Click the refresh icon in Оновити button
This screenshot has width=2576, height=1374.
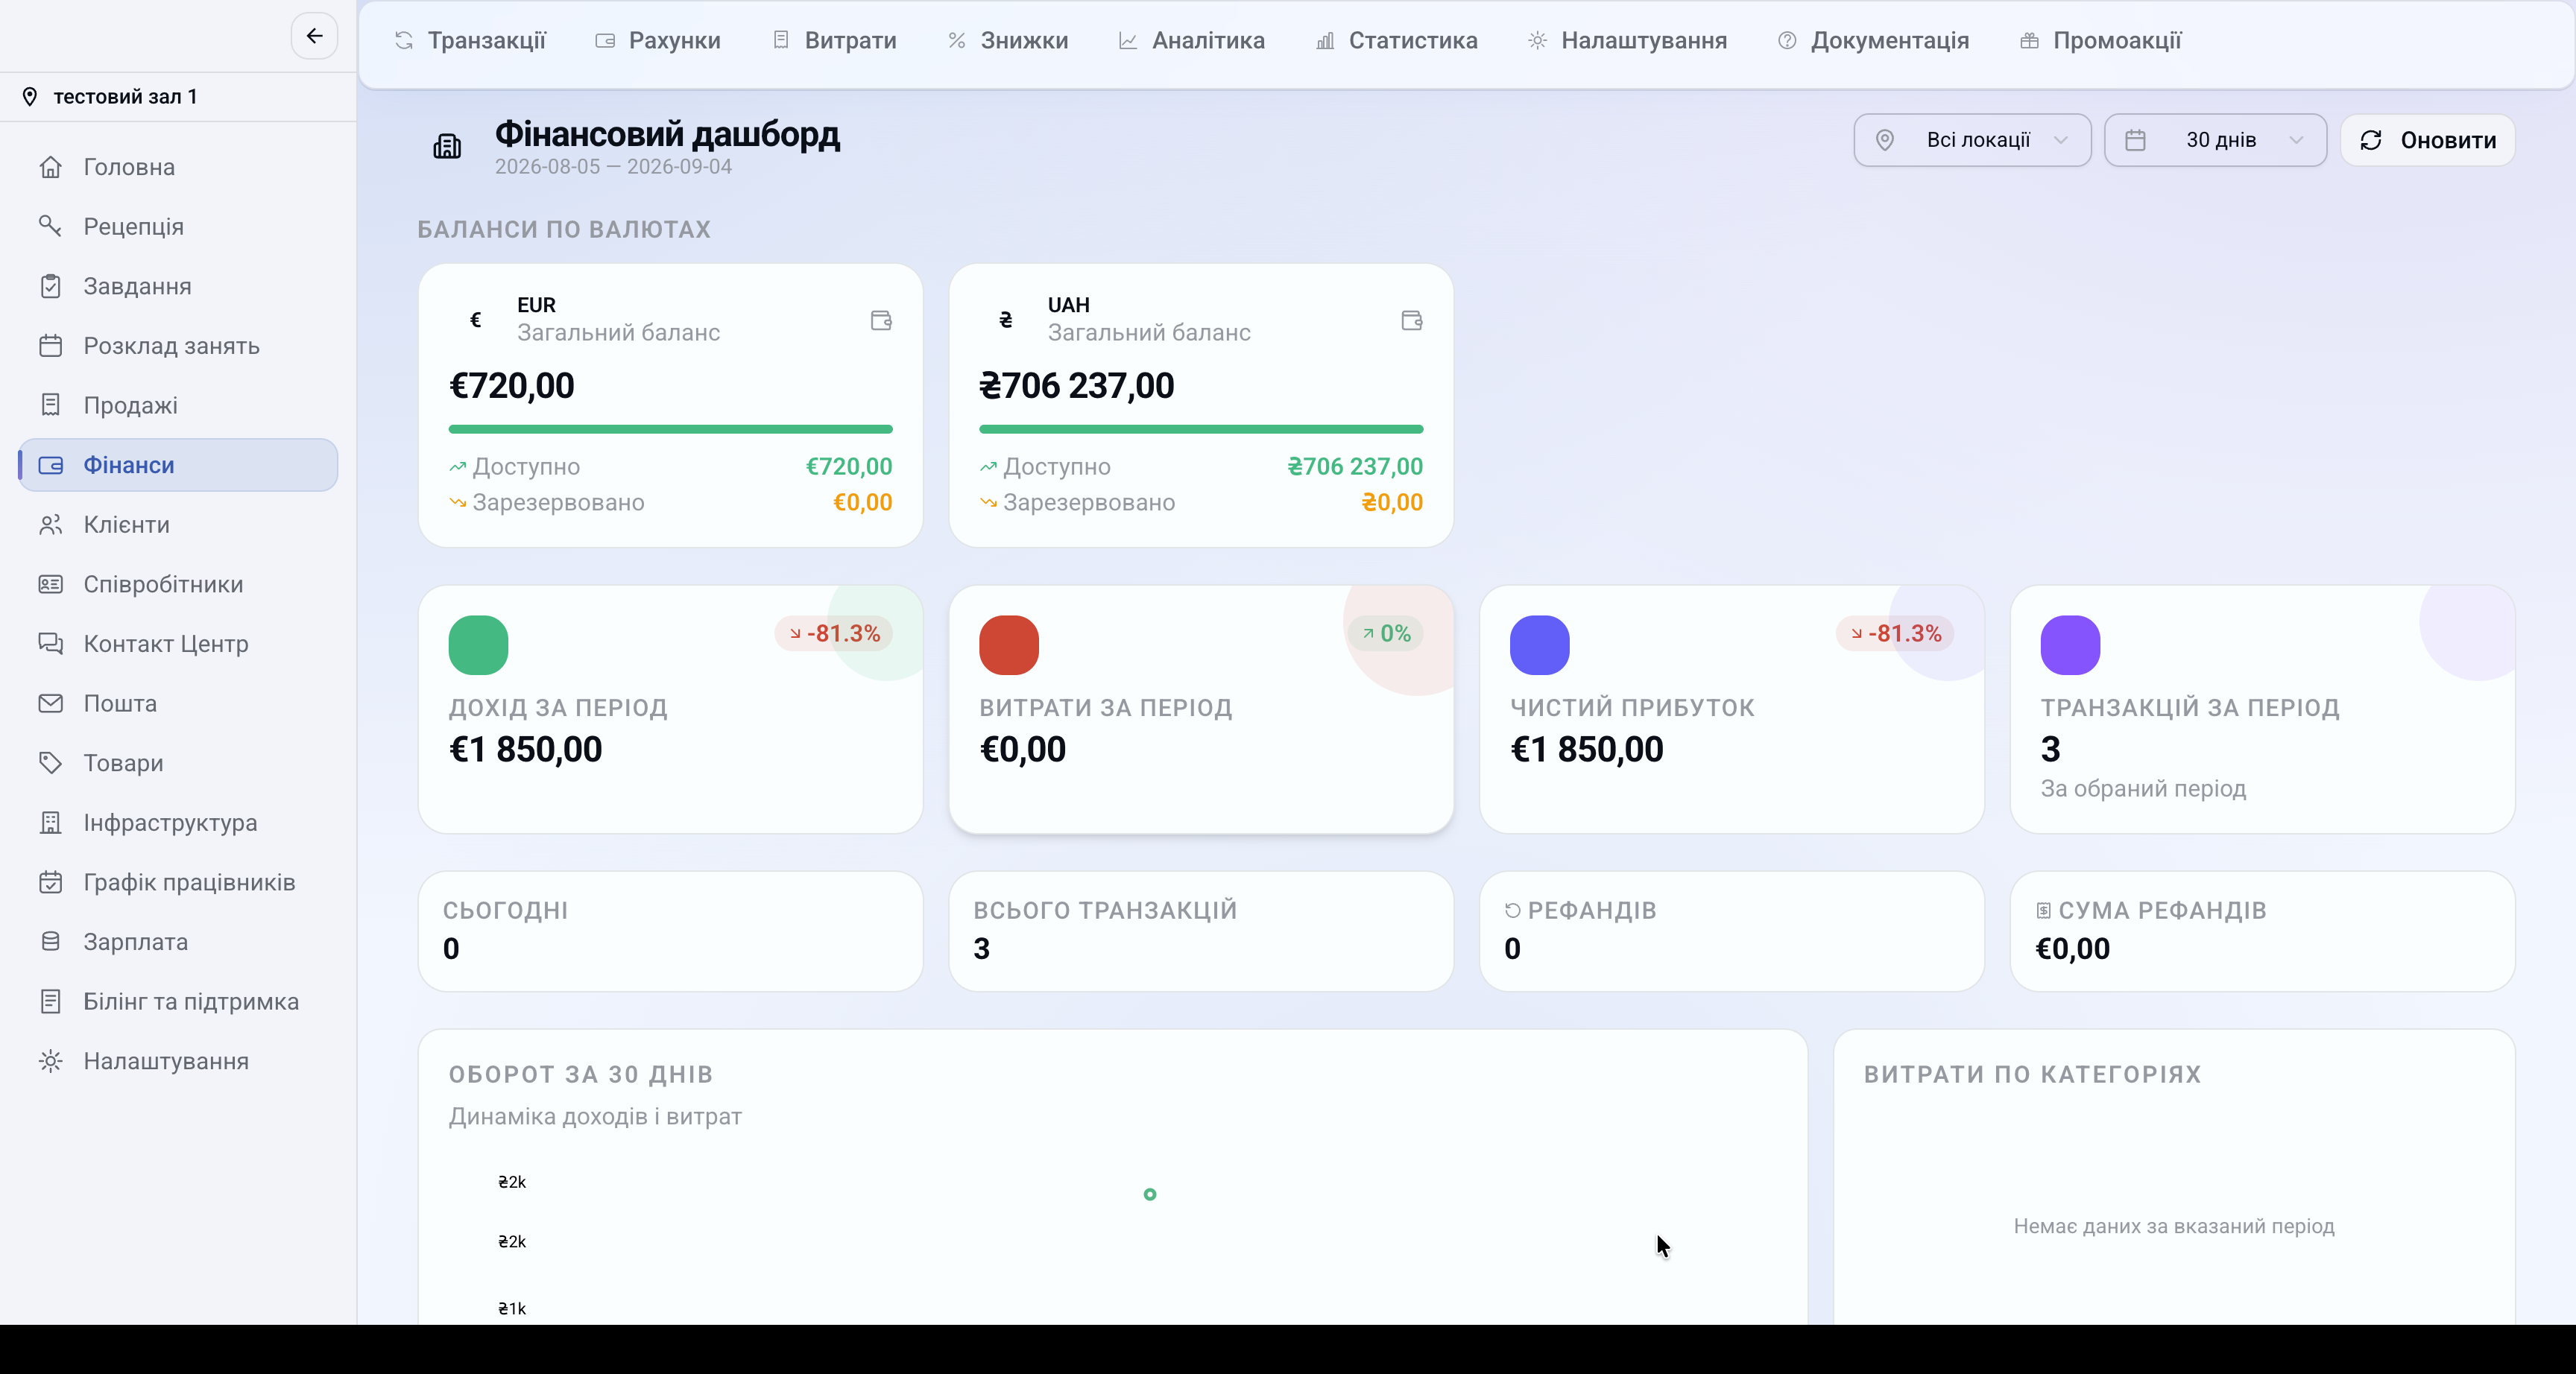pyautogui.click(x=2371, y=140)
